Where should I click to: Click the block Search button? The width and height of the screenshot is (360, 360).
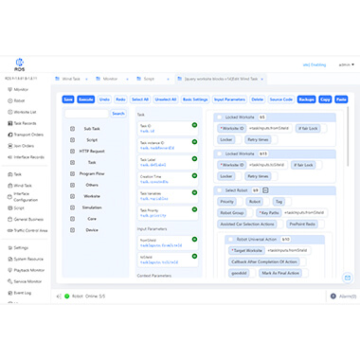[118, 114]
